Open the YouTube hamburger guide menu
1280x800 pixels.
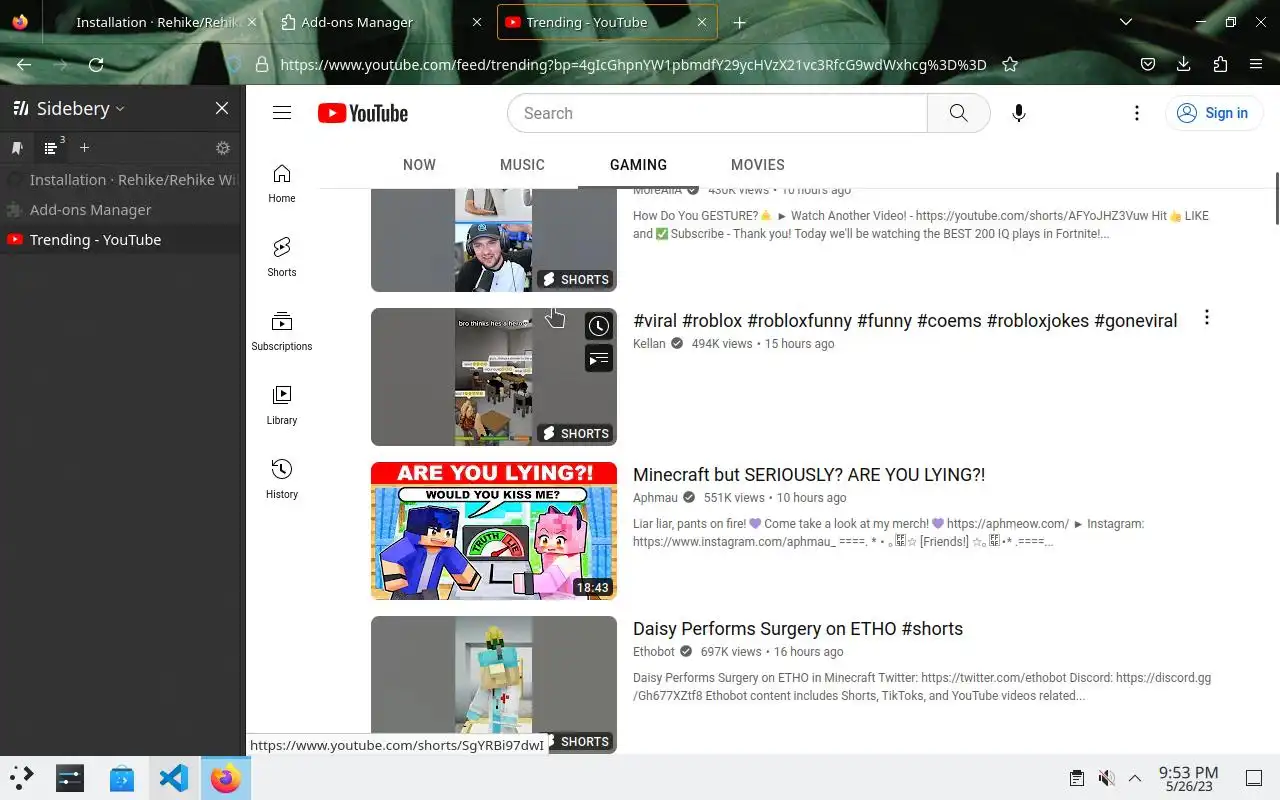pyautogui.click(x=282, y=113)
